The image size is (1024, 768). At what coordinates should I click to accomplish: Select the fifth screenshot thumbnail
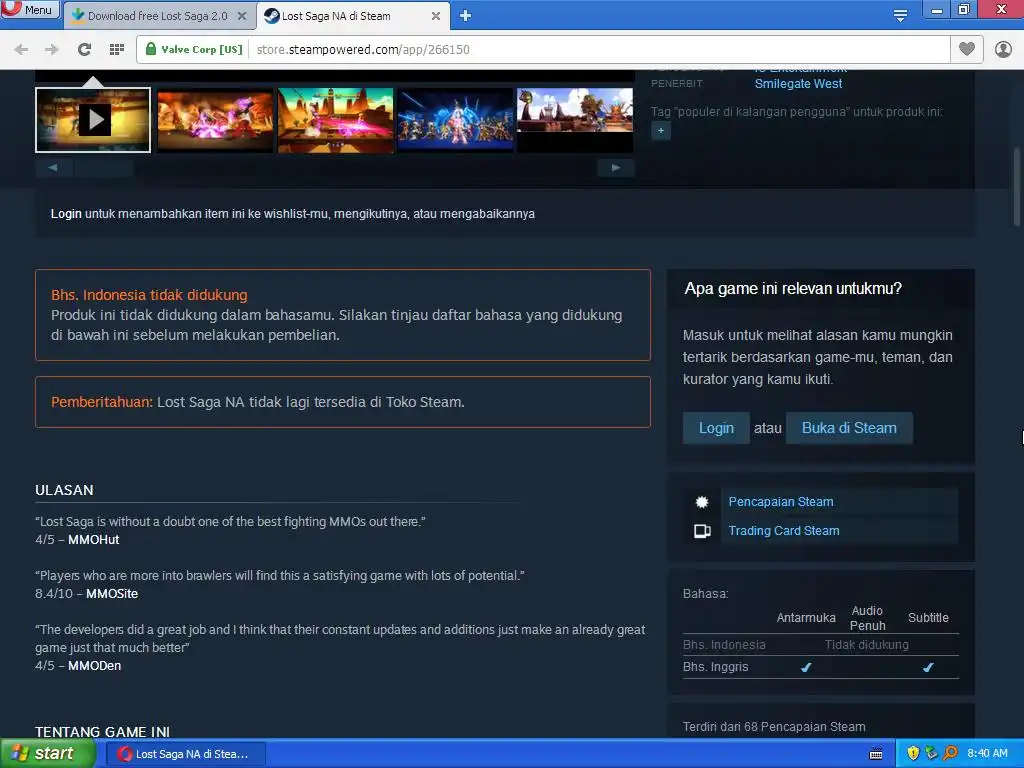pyautogui.click(x=575, y=120)
